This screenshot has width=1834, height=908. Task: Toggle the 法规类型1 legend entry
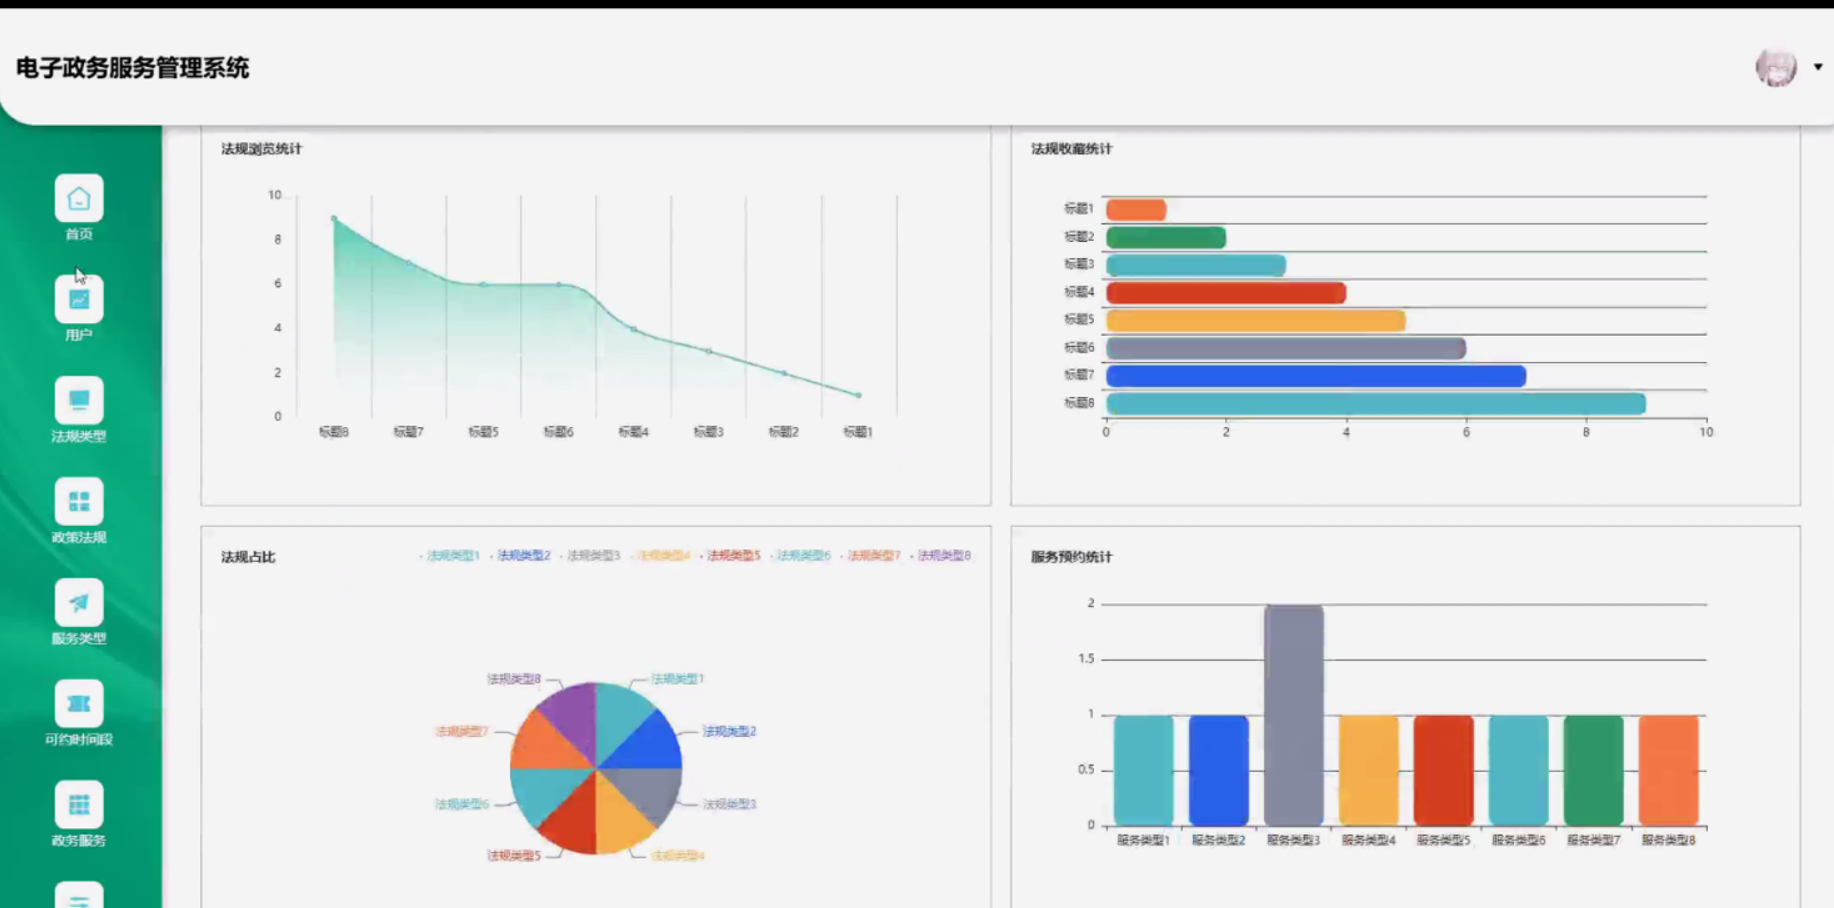tap(450, 556)
